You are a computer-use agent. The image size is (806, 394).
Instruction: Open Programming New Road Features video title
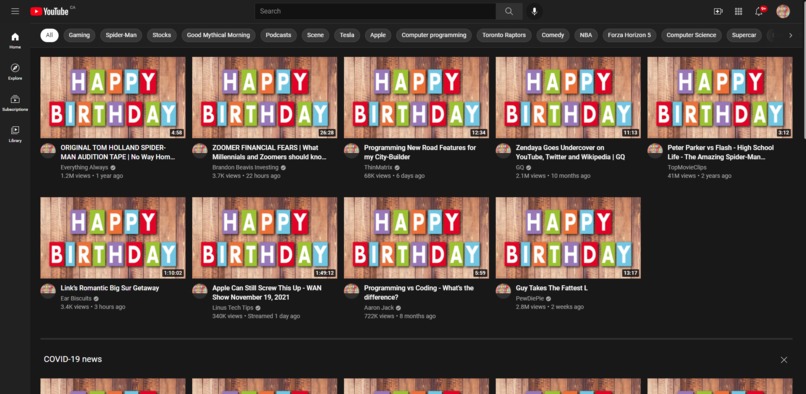click(x=420, y=152)
